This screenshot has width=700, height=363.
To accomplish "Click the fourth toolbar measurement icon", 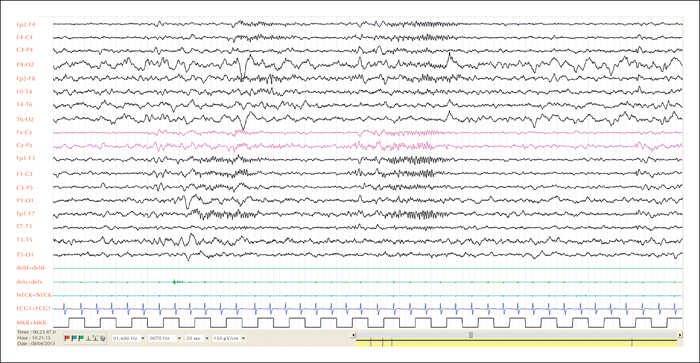I will click(88, 338).
